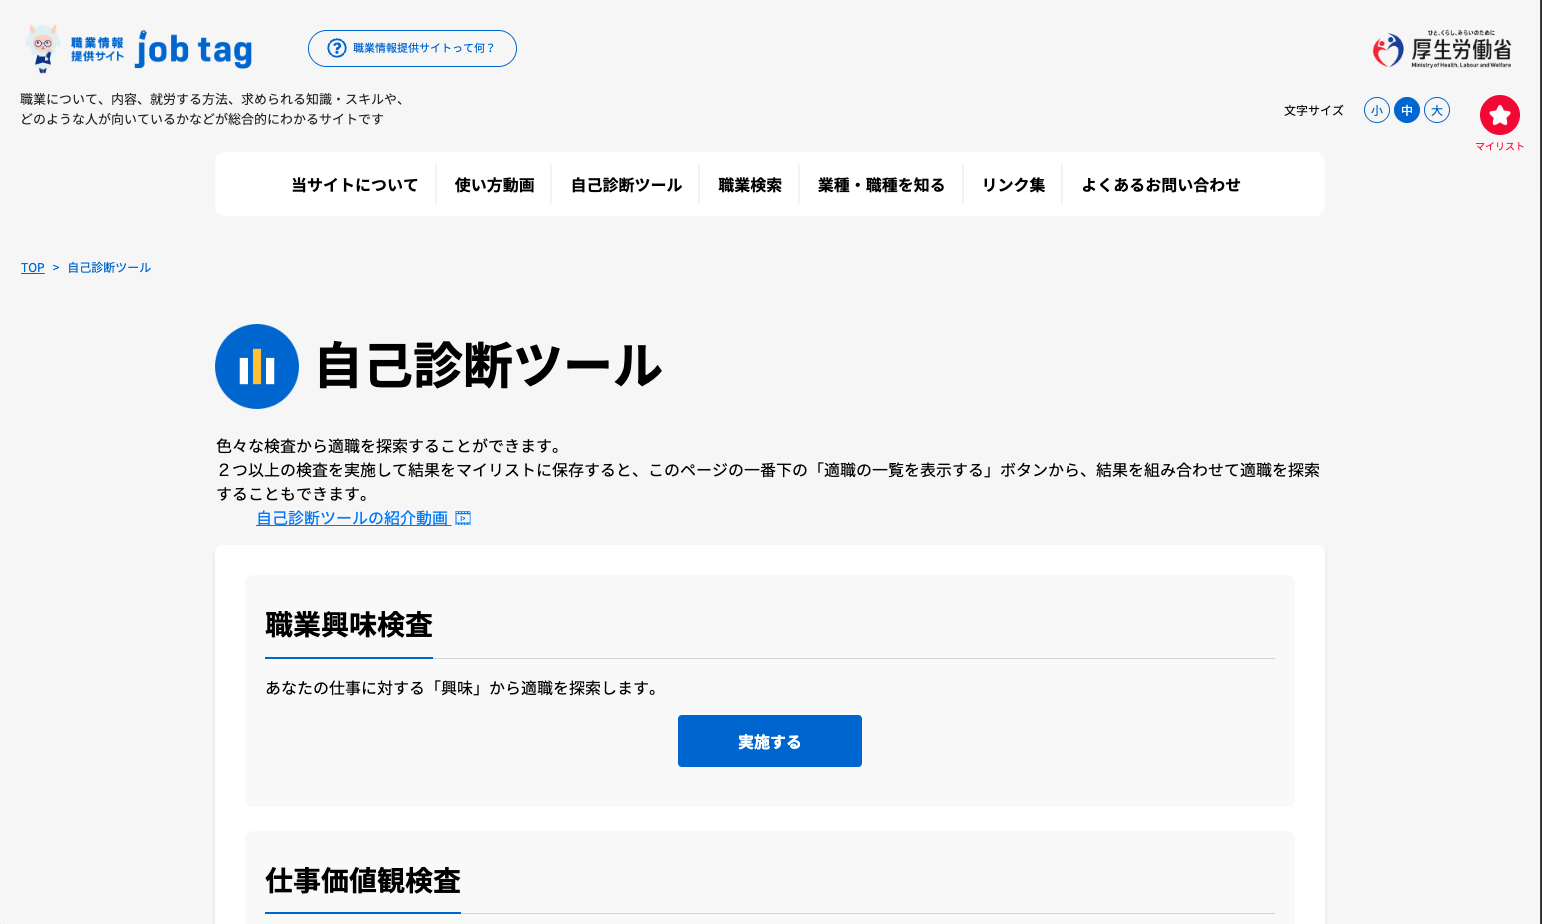Viewport: 1542px width, 924px height.
Task: Go to よくあるお問い合わせ page
Action: tap(1161, 185)
